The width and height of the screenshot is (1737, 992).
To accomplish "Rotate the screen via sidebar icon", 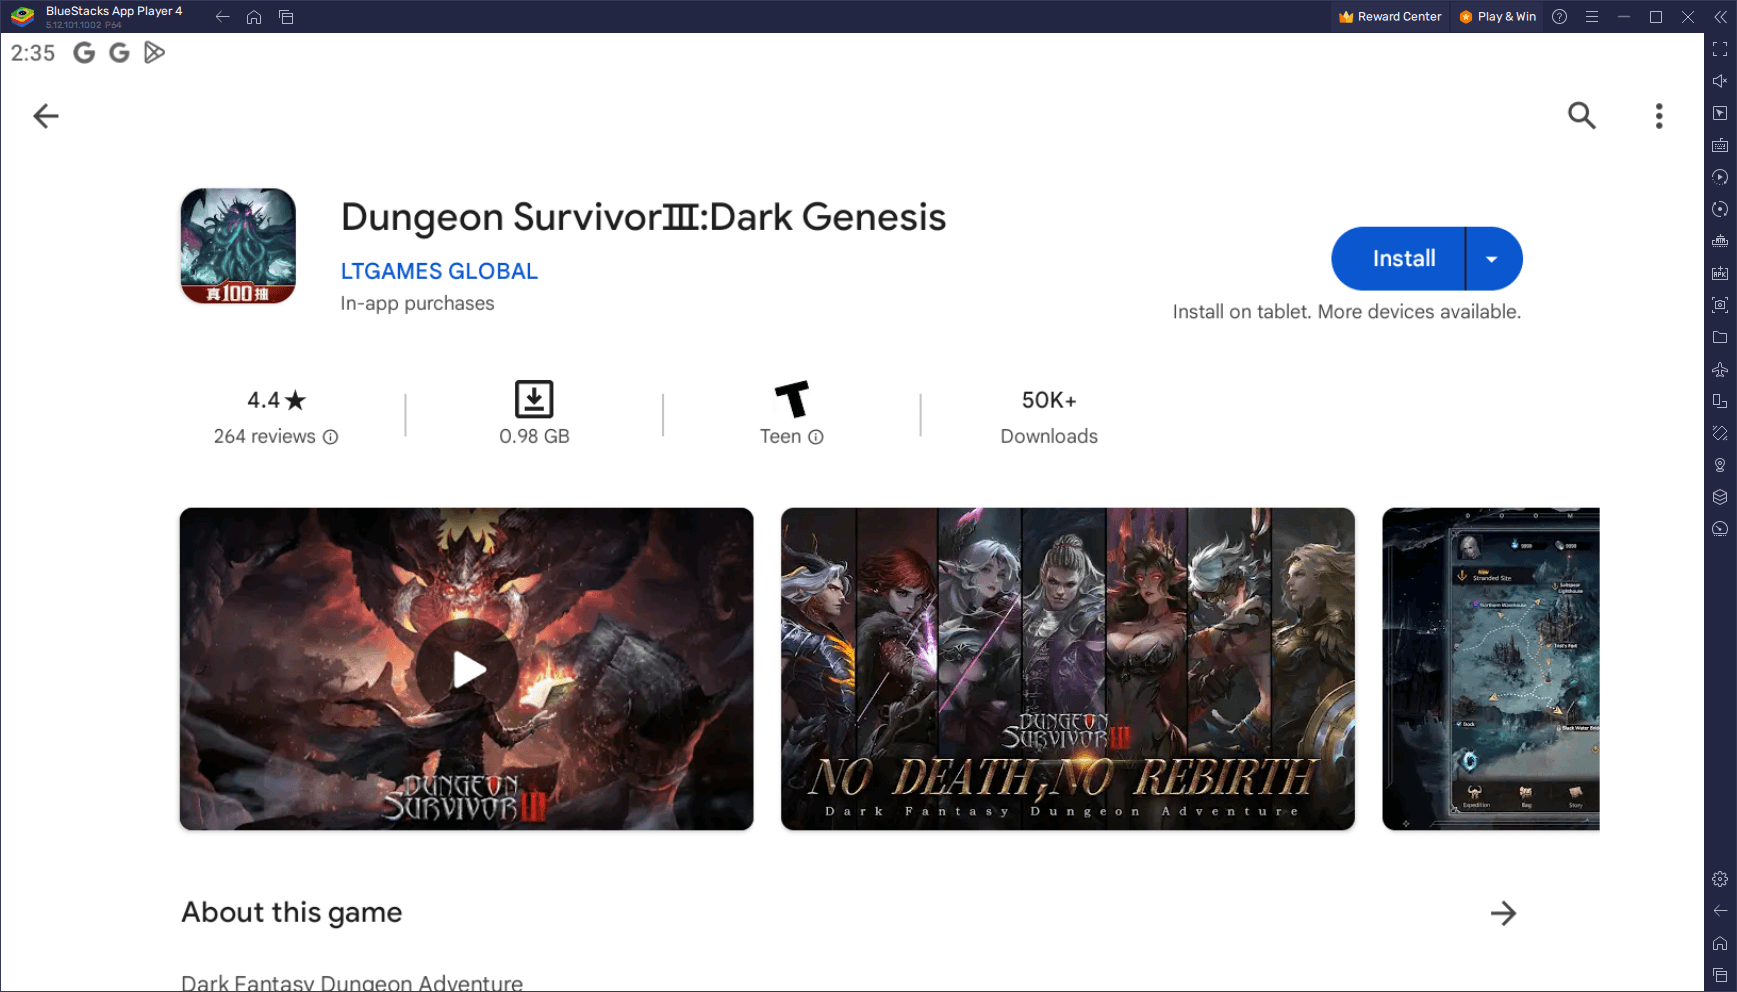I will (x=1720, y=433).
